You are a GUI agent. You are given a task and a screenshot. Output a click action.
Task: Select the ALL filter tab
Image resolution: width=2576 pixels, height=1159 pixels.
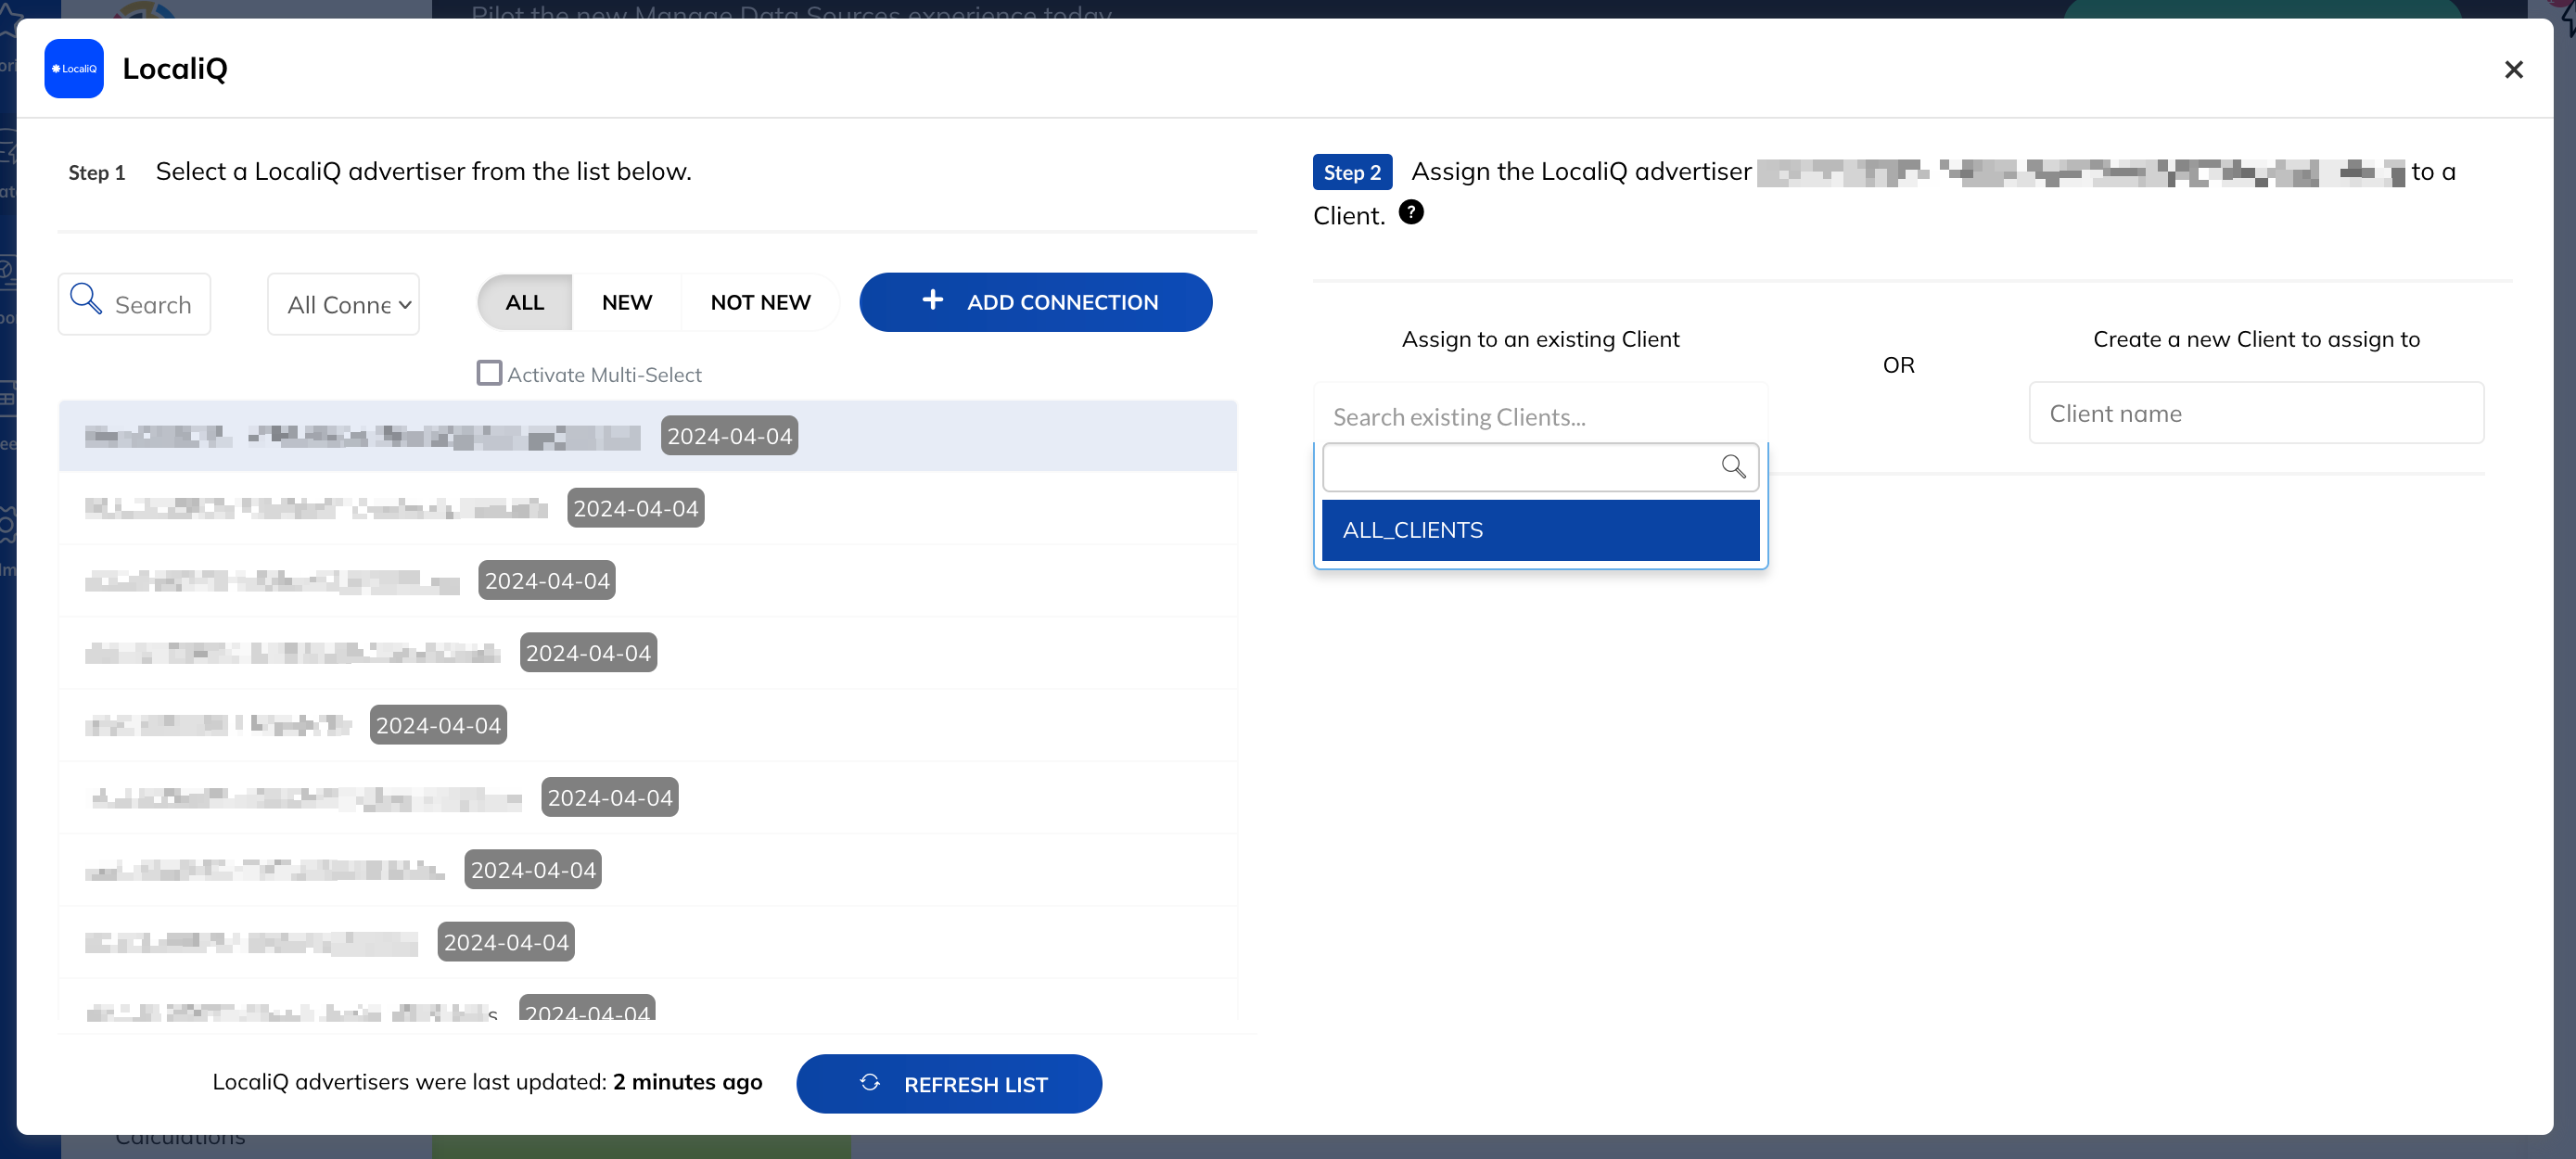coord(525,302)
